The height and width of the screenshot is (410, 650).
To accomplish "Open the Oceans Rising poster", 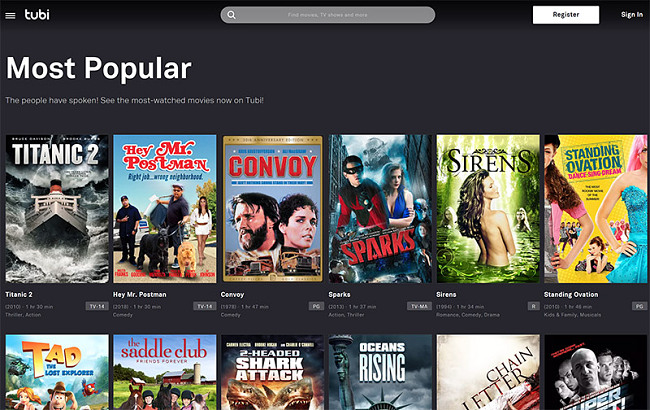I will pos(380,372).
